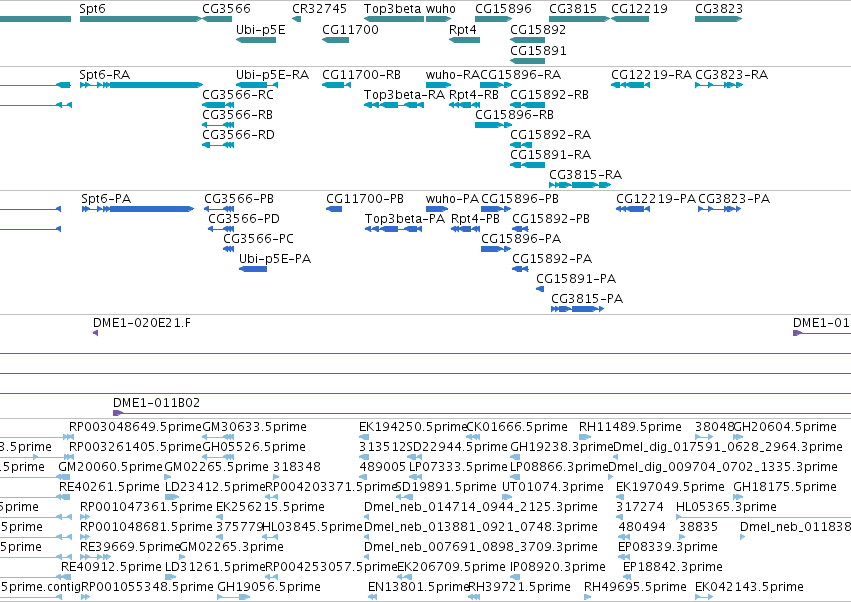Select the CG3566-PD protein label
The width and height of the screenshot is (851, 602).
pyautogui.click(x=244, y=218)
